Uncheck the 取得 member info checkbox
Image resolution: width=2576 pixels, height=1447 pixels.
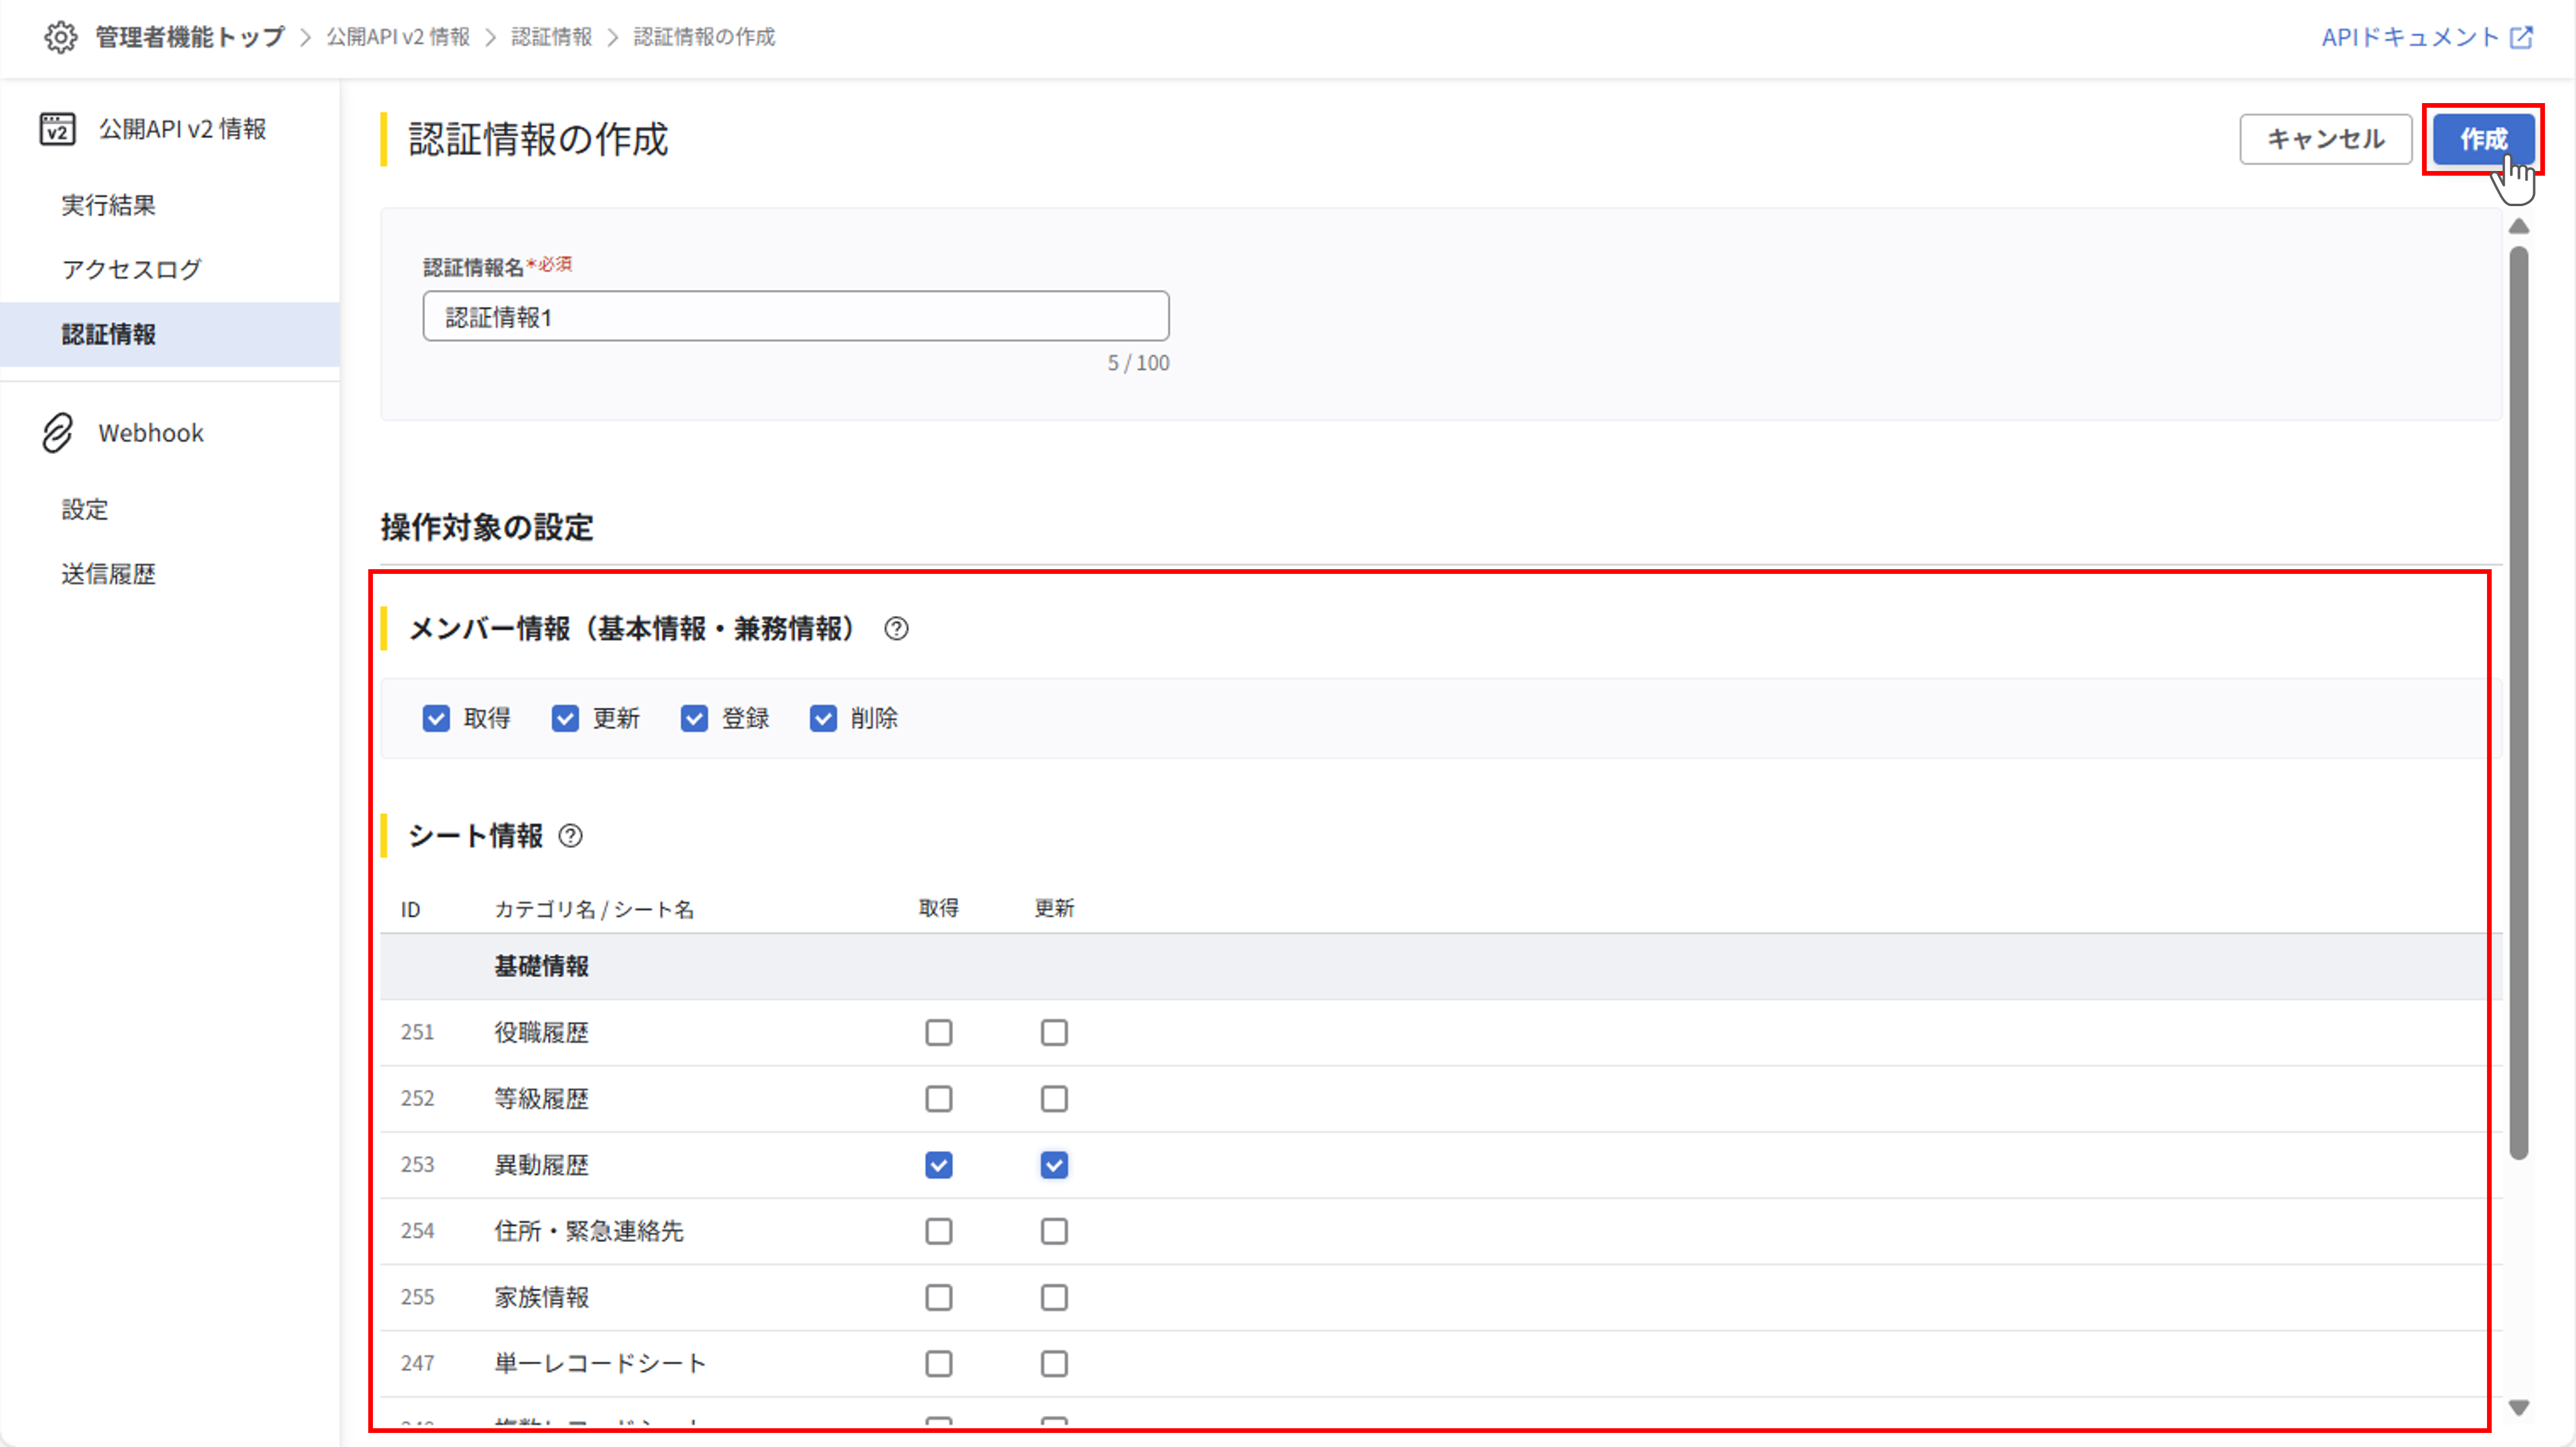point(436,719)
